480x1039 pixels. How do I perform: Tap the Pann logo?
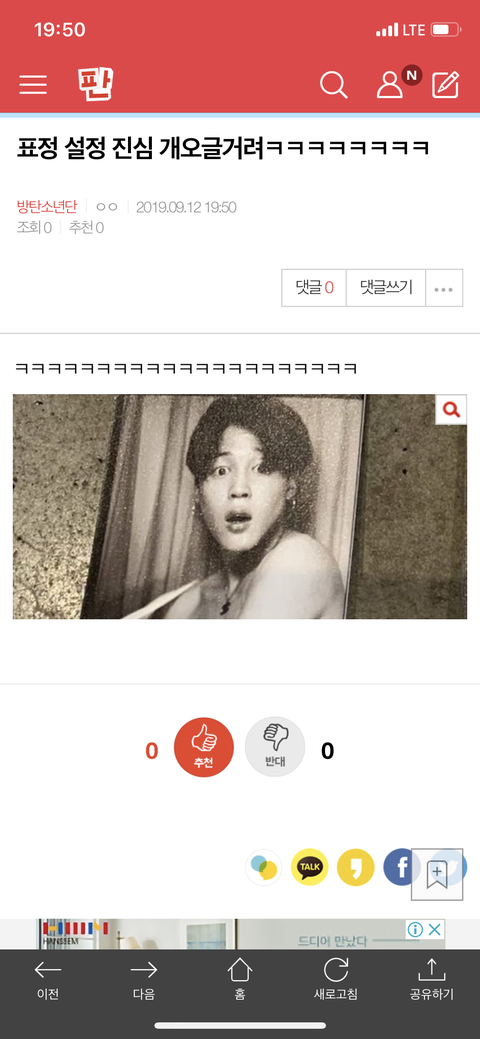(x=95, y=83)
